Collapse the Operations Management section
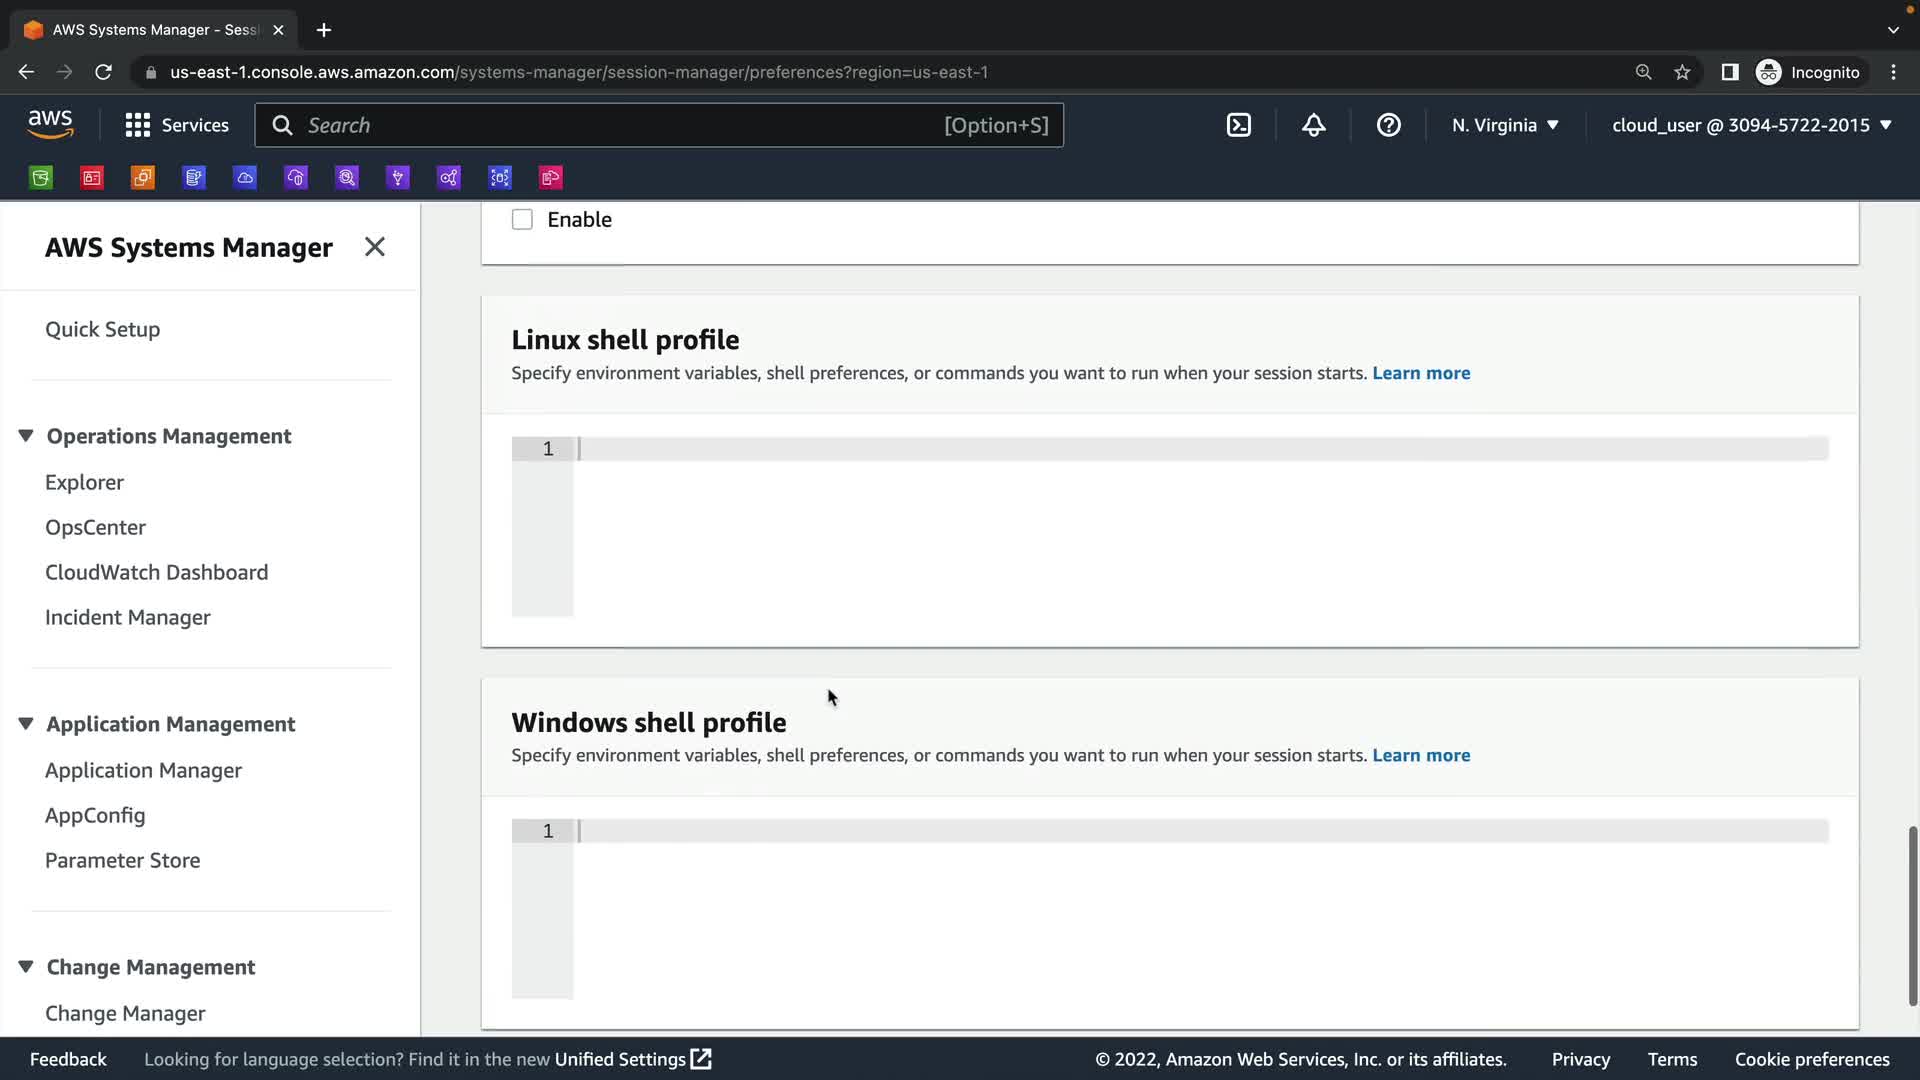The image size is (1920, 1080). pyautogui.click(x=26, y=436)
